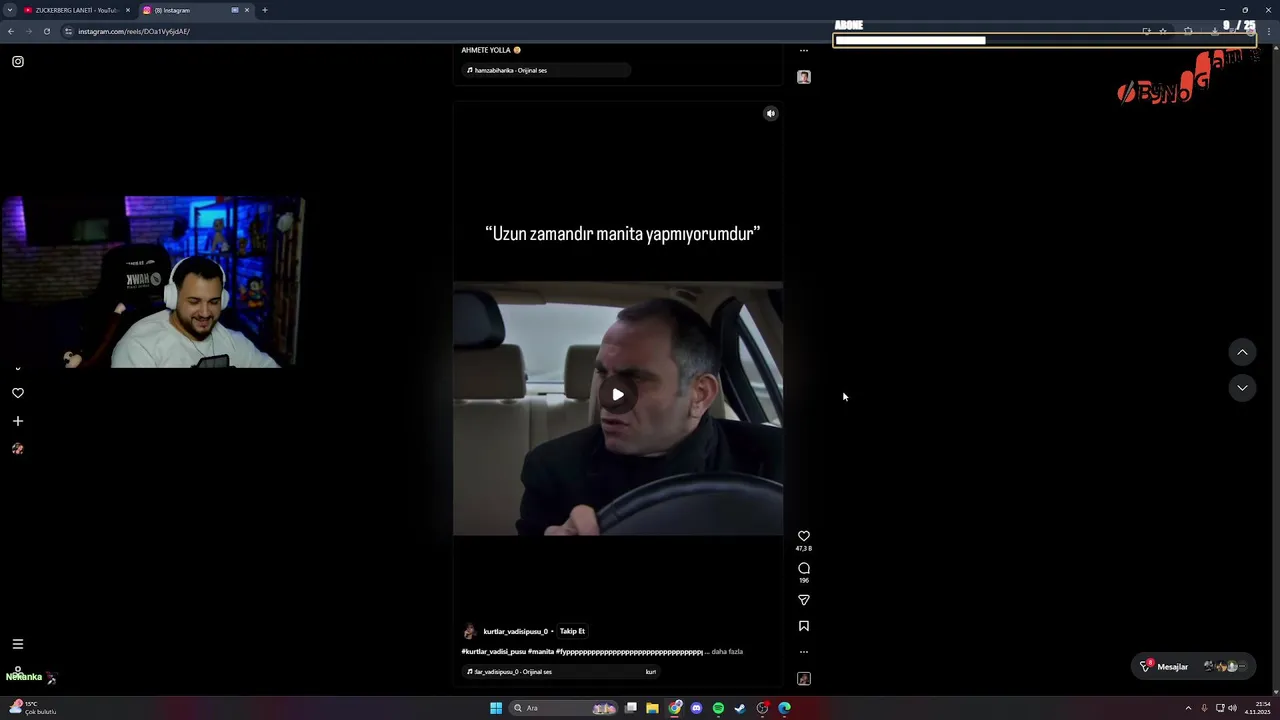Screen dimensions: 1280x720
Task: Like the reel with 47,3 B likes
Action: 804,536
